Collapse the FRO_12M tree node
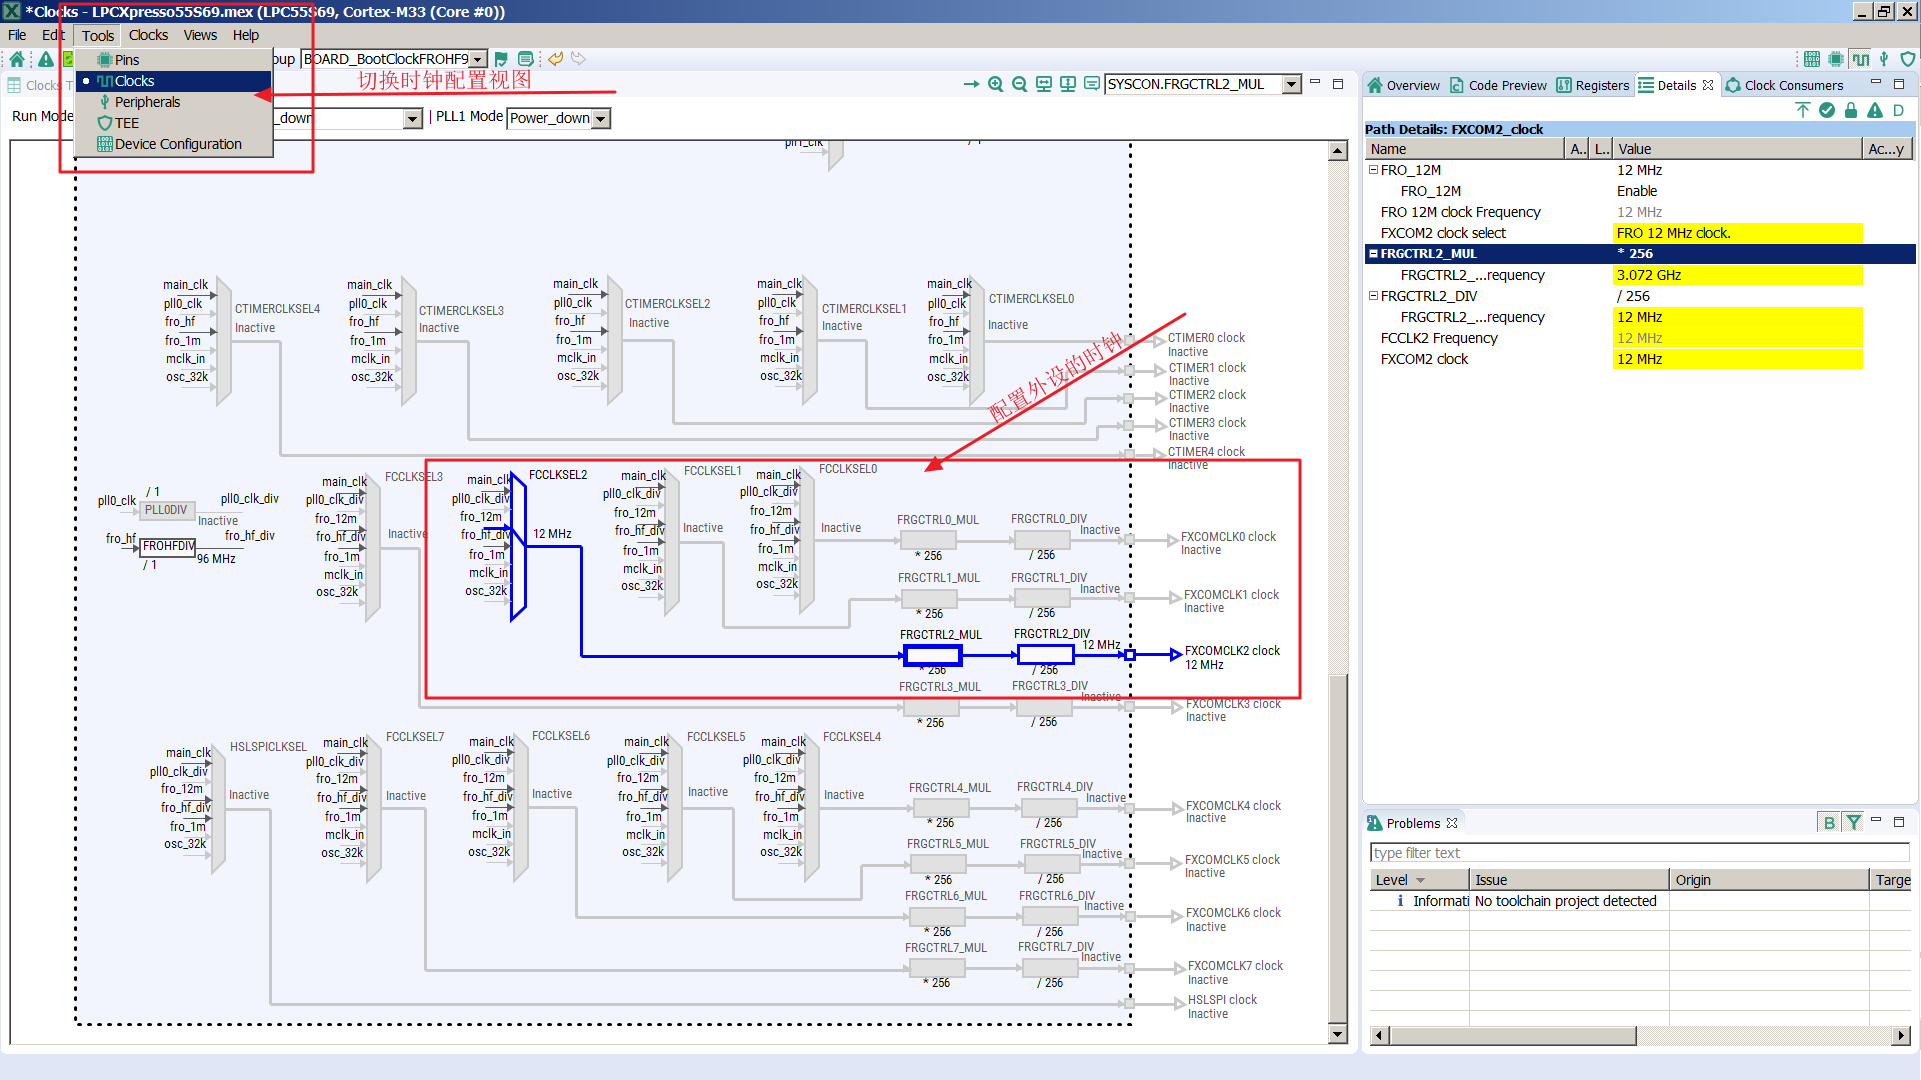Image resolution: width=1921 pixels, height=1080 pixels. pos(1374,170)
